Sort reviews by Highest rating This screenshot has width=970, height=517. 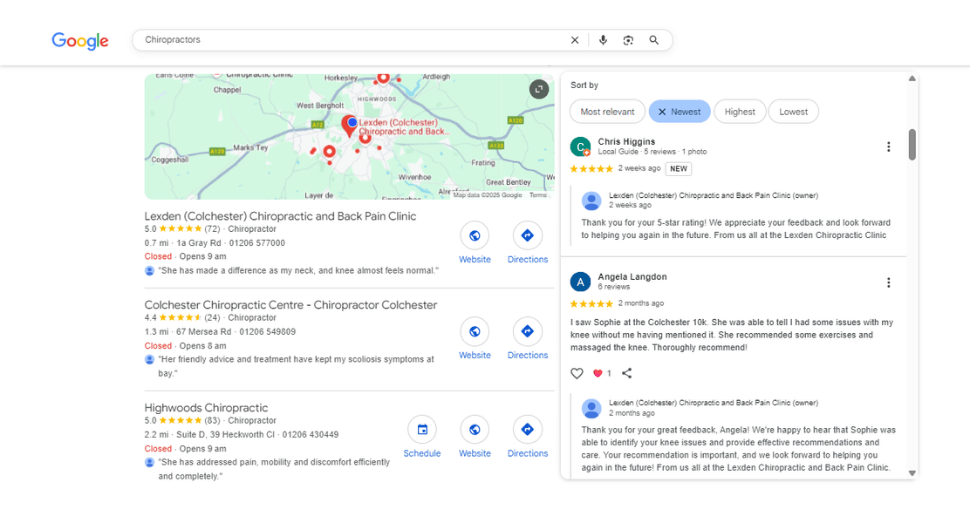tap(740, 112)
